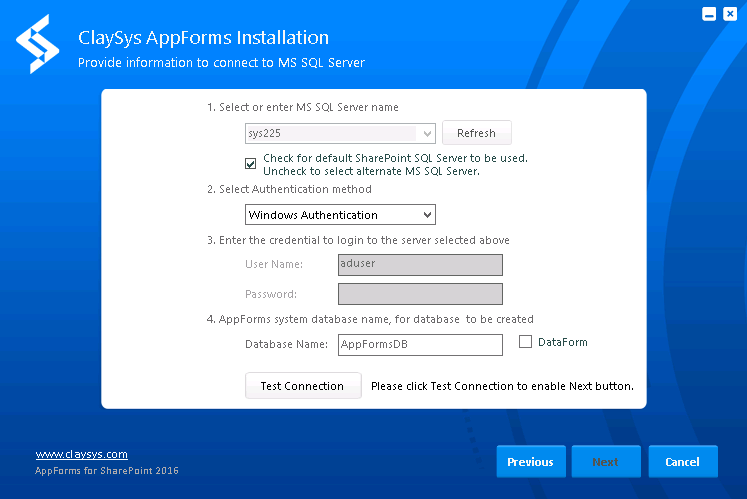Click the 'AppForms for SharePoint 2016' text
Viewport: 747px width, 499px height.
pos(107,471)
